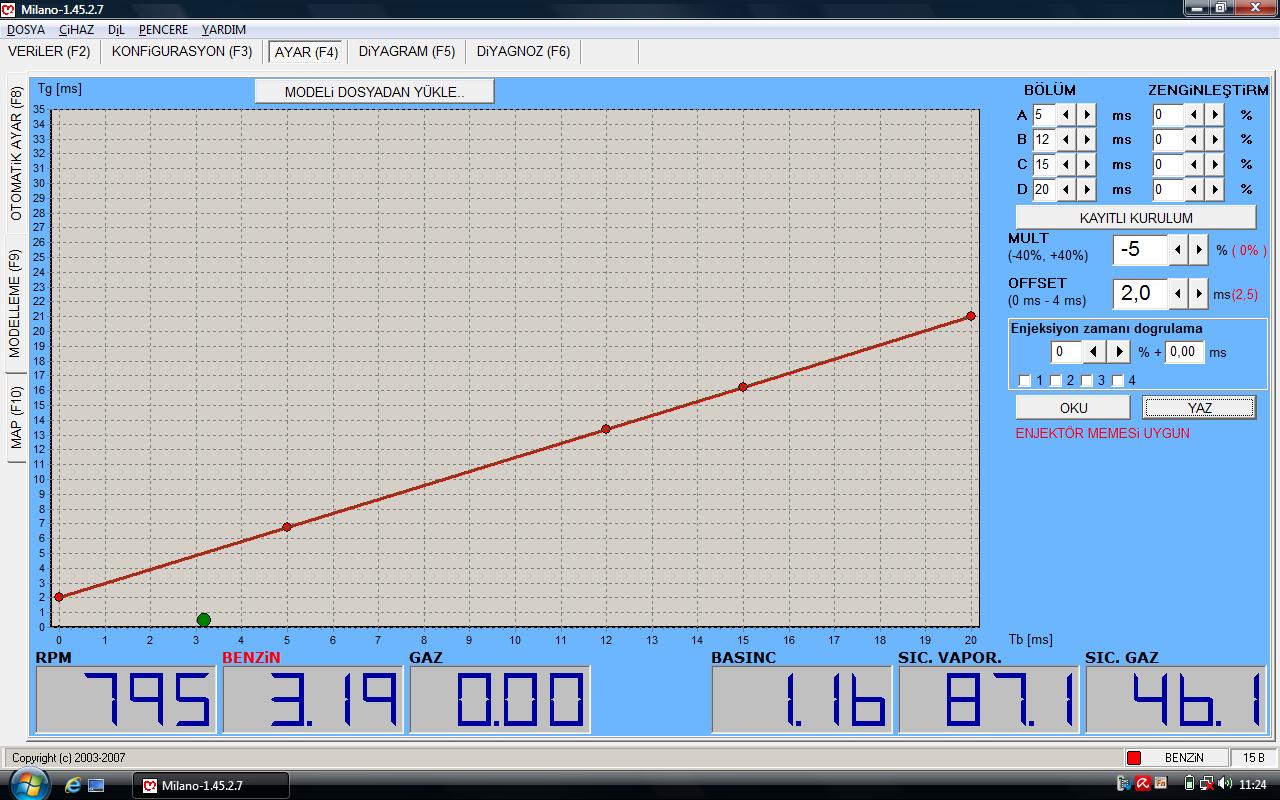1280x800 pixels.
Task: Decrease injection time correction percent left arrow
Action: coord(1094,352)
